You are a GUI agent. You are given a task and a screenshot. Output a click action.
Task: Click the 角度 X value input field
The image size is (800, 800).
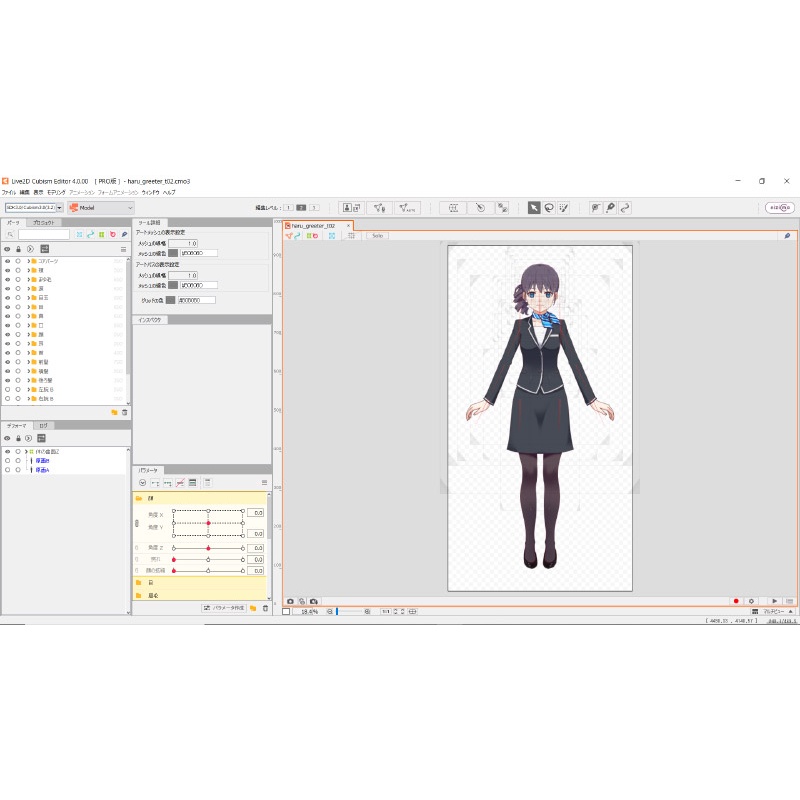(255, 512)
